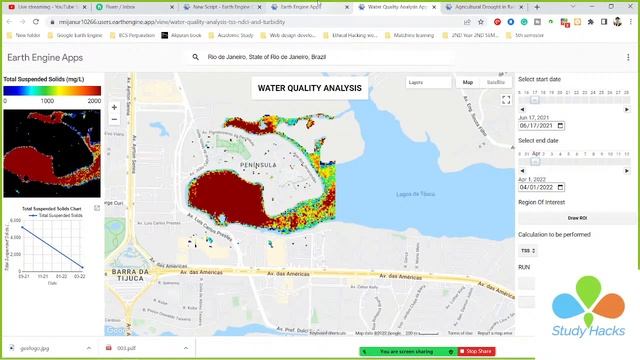The width and height of the screenshot is (640, 360).
Task: Click the TSS color legend bar
Action: (52, 91)
